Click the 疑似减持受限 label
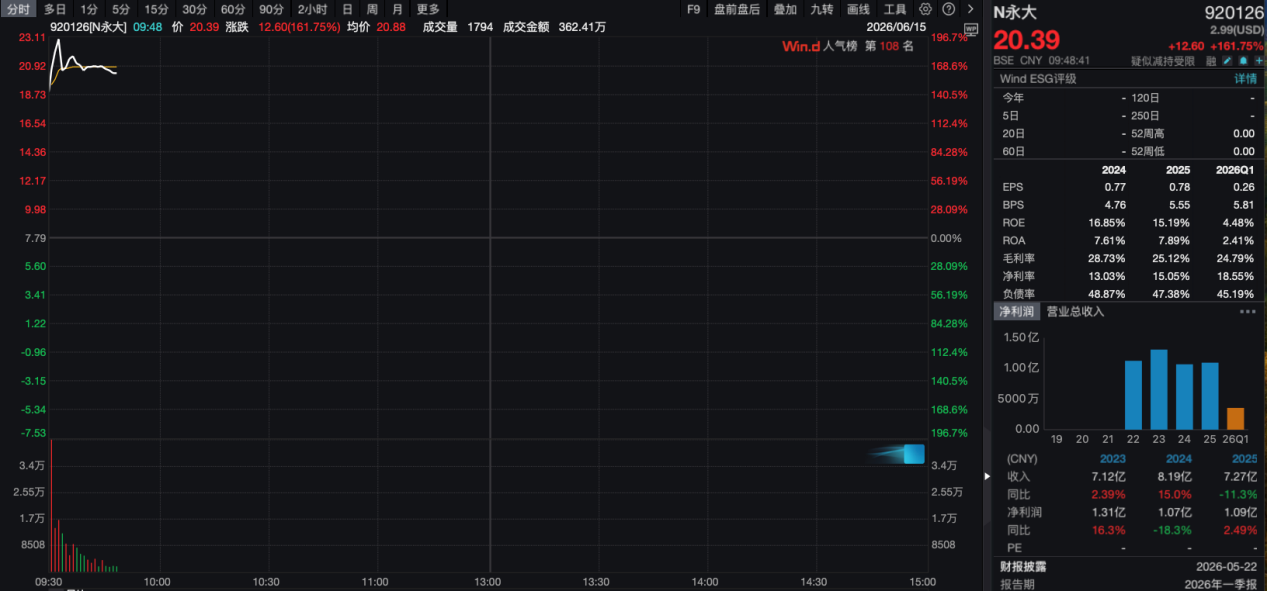This screenshot has height=591, width=1267. click(x=1163, y=61)
